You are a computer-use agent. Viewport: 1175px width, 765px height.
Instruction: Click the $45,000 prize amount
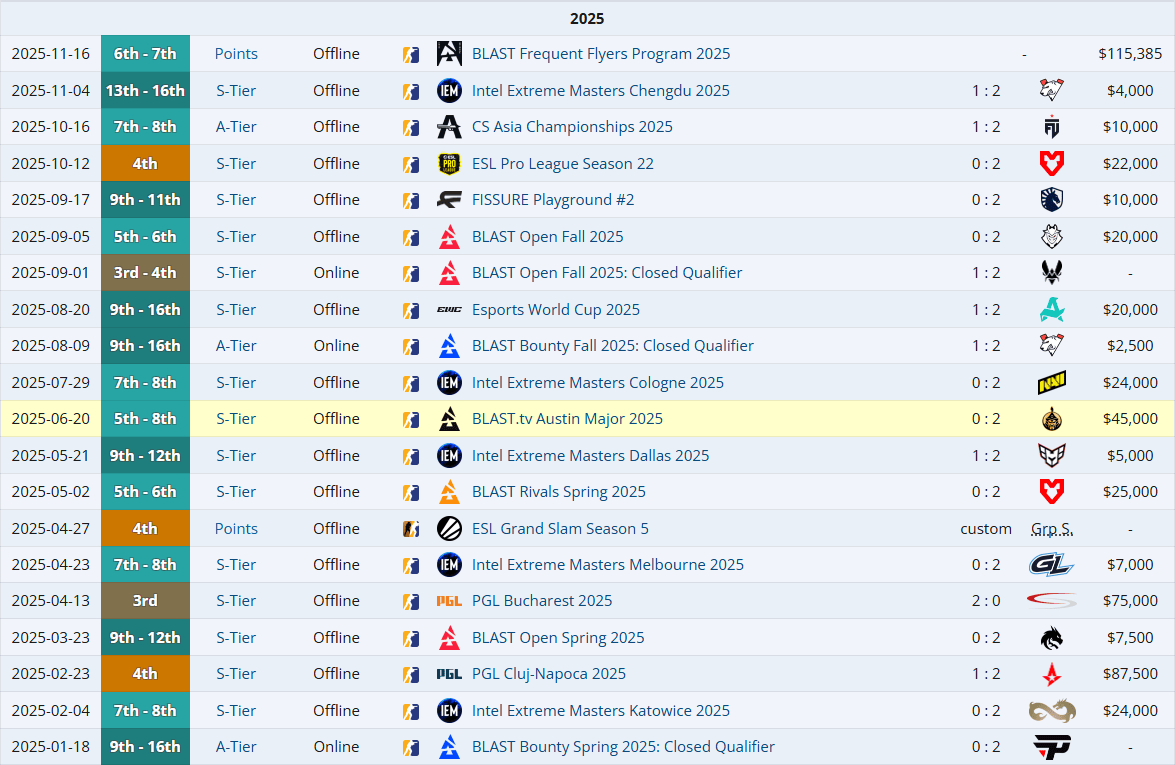(x=1130, y=419)
